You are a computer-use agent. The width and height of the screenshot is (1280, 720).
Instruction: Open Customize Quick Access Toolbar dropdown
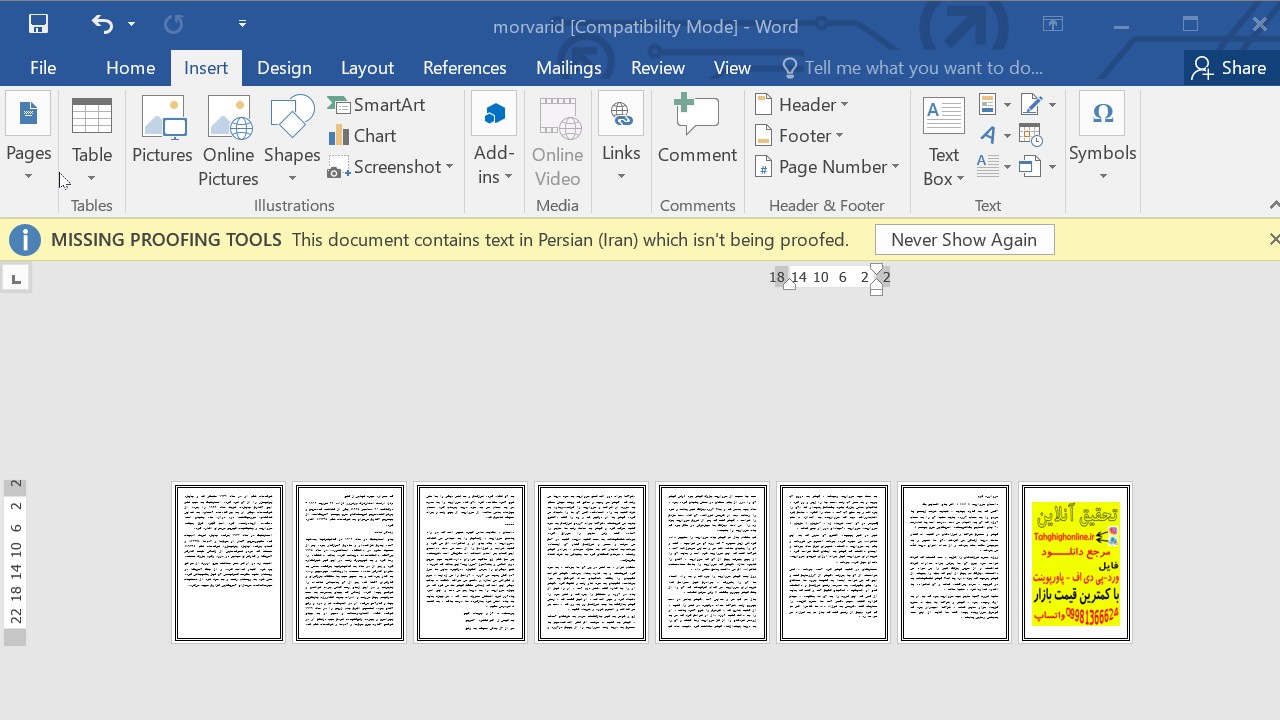[x=242, y=23]
